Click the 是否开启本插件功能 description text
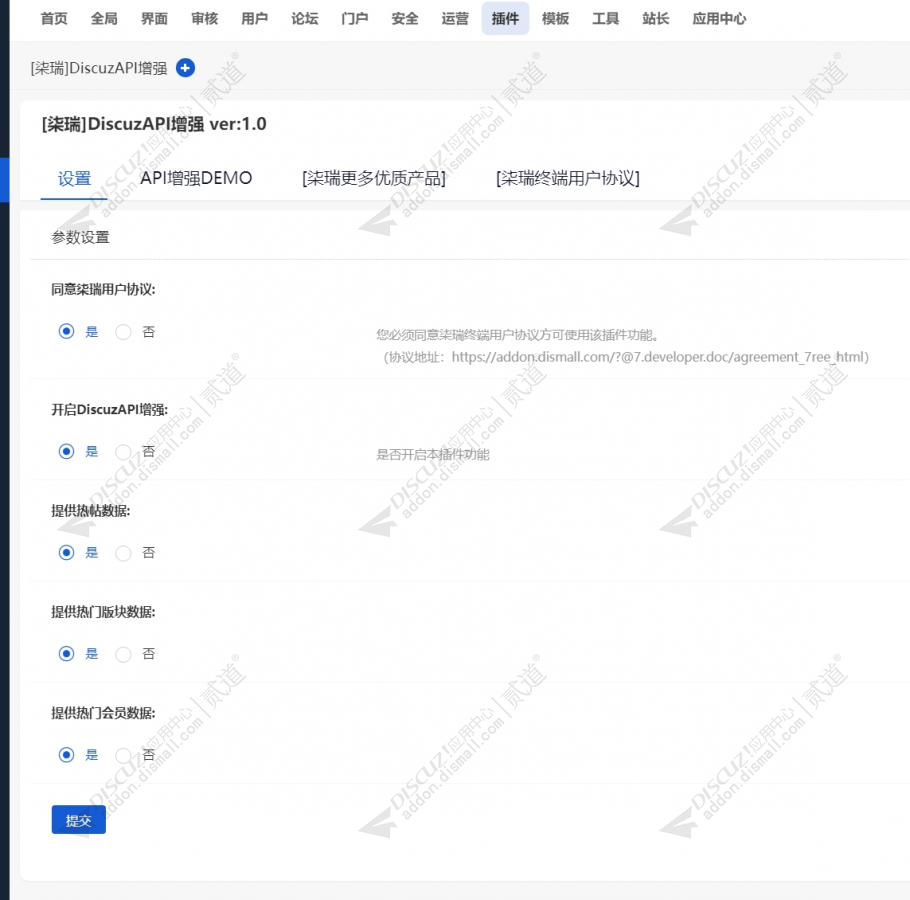Viewport: 910px width, 900px height. tap(433, 454)
